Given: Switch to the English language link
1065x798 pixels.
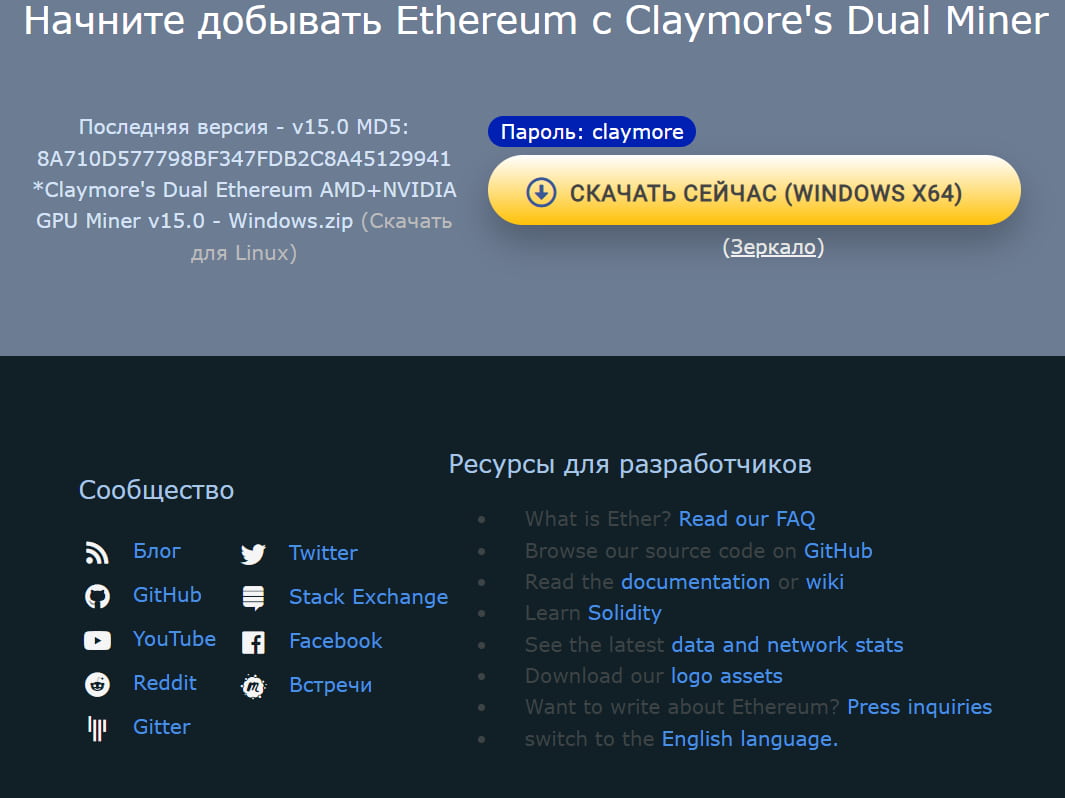Looking at the screenshot, I should tap(750, 739).
